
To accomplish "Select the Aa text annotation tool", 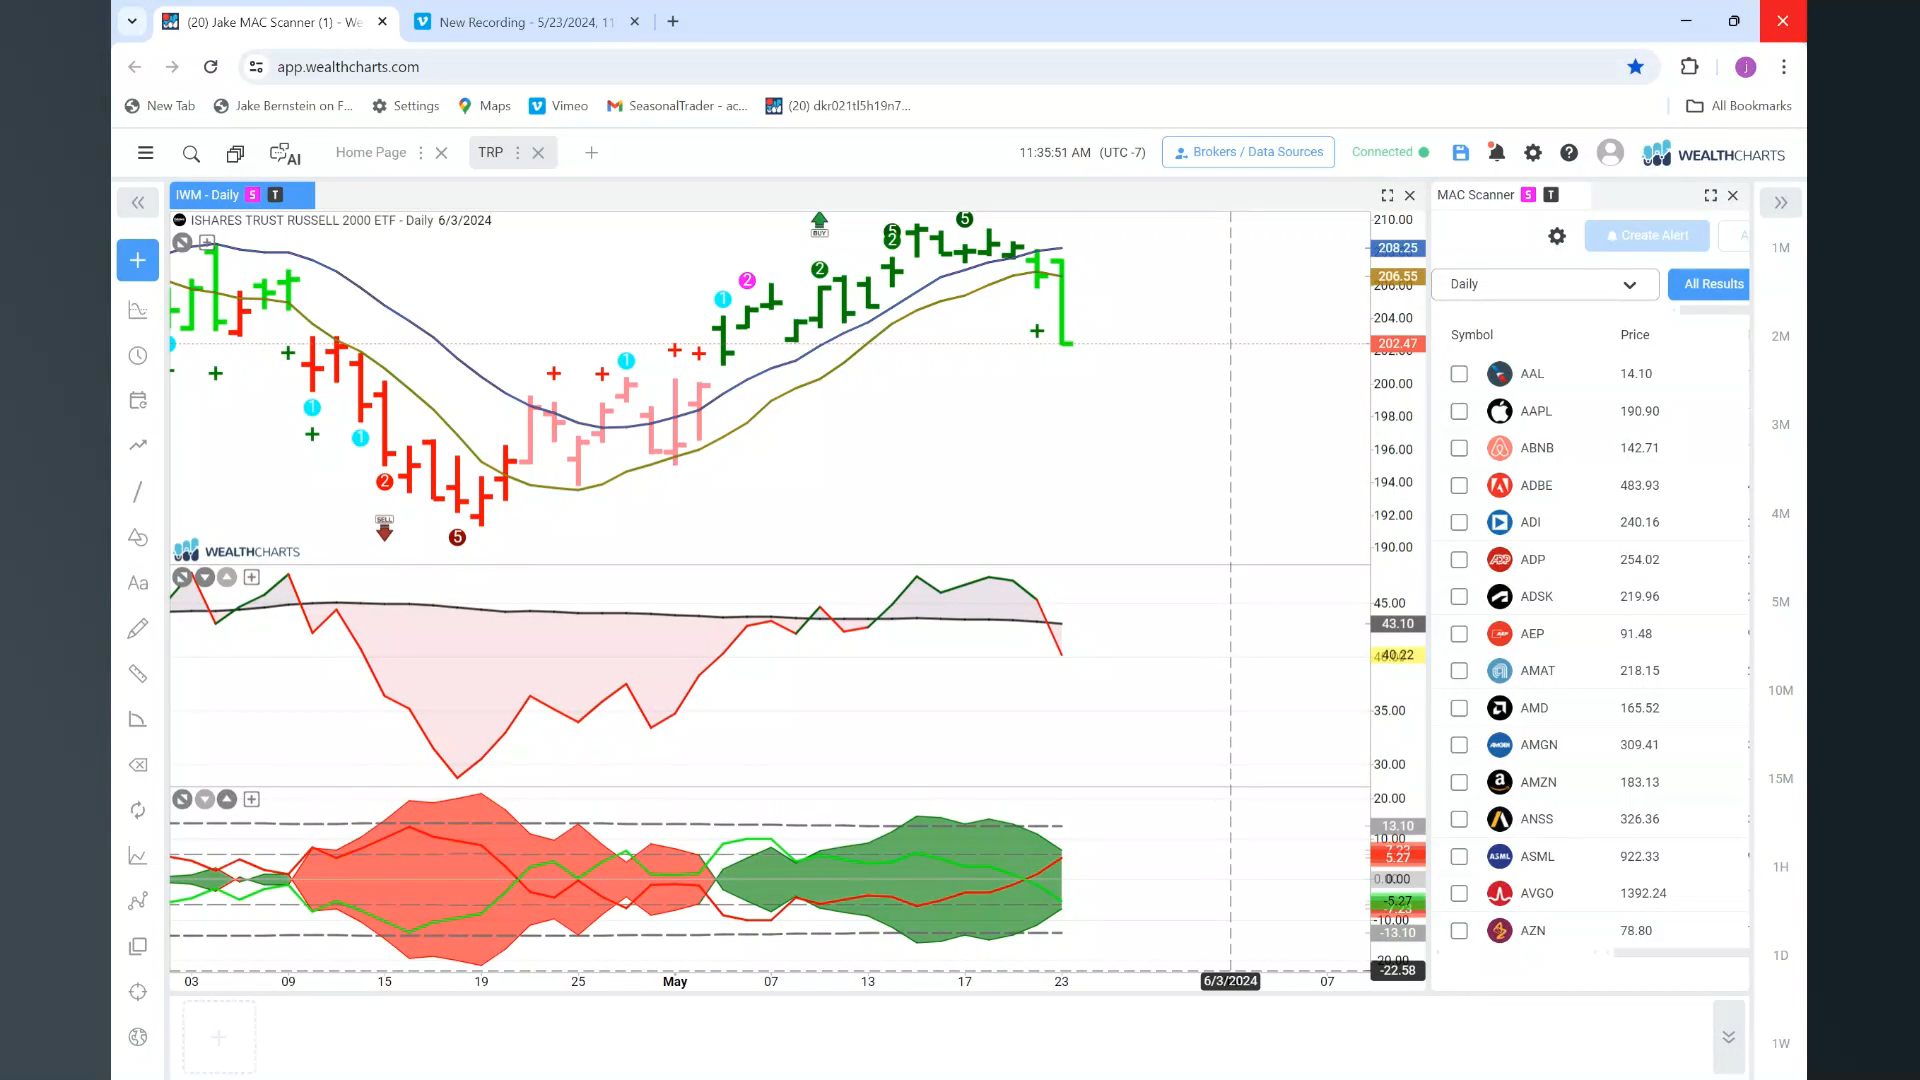I will (138, 583).
